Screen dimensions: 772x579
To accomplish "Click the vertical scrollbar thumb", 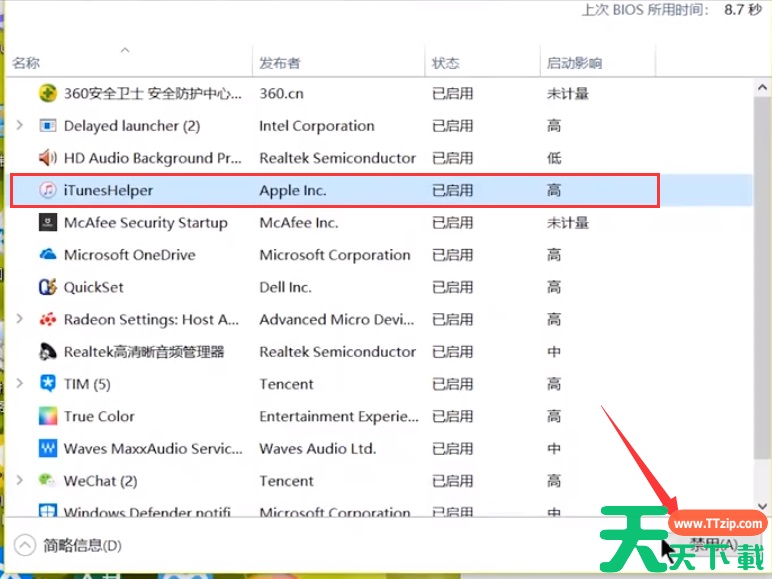I will (x=762, y=278).
